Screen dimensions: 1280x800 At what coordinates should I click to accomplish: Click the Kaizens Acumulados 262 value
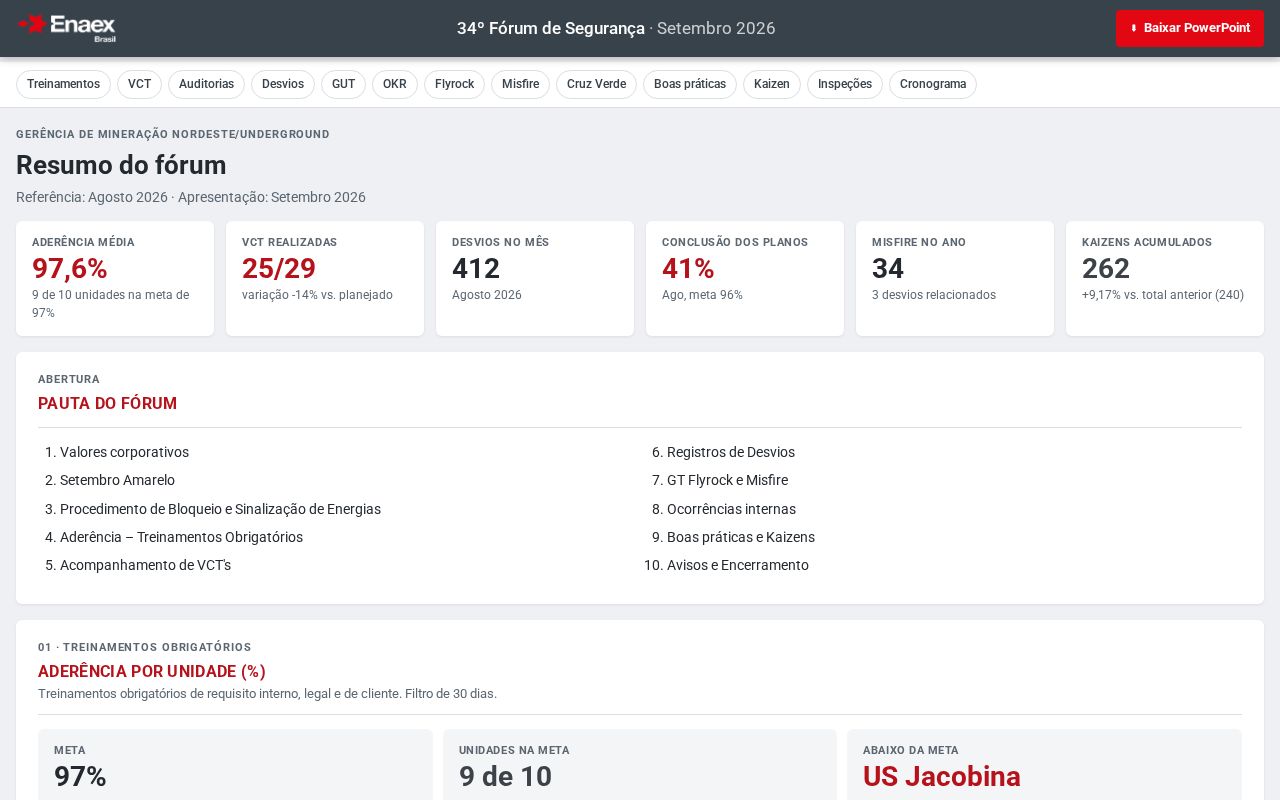pyautogui.click(x=1106, y=269)
